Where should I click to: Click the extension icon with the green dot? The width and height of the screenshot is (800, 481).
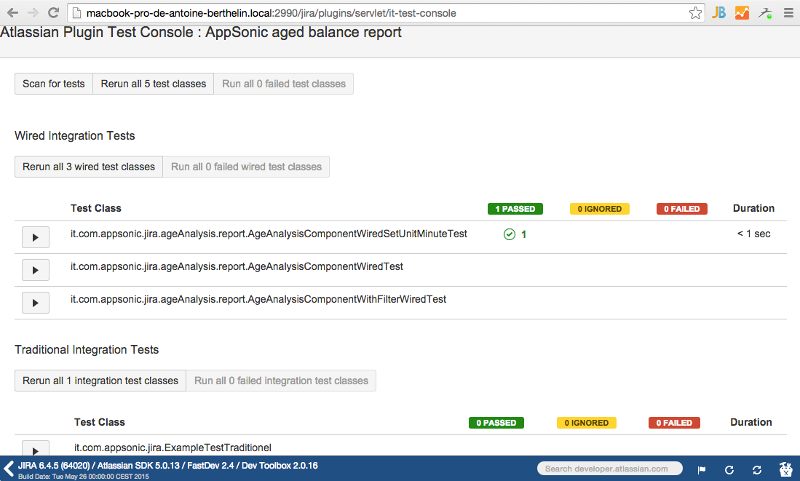(x=765, y=13)
